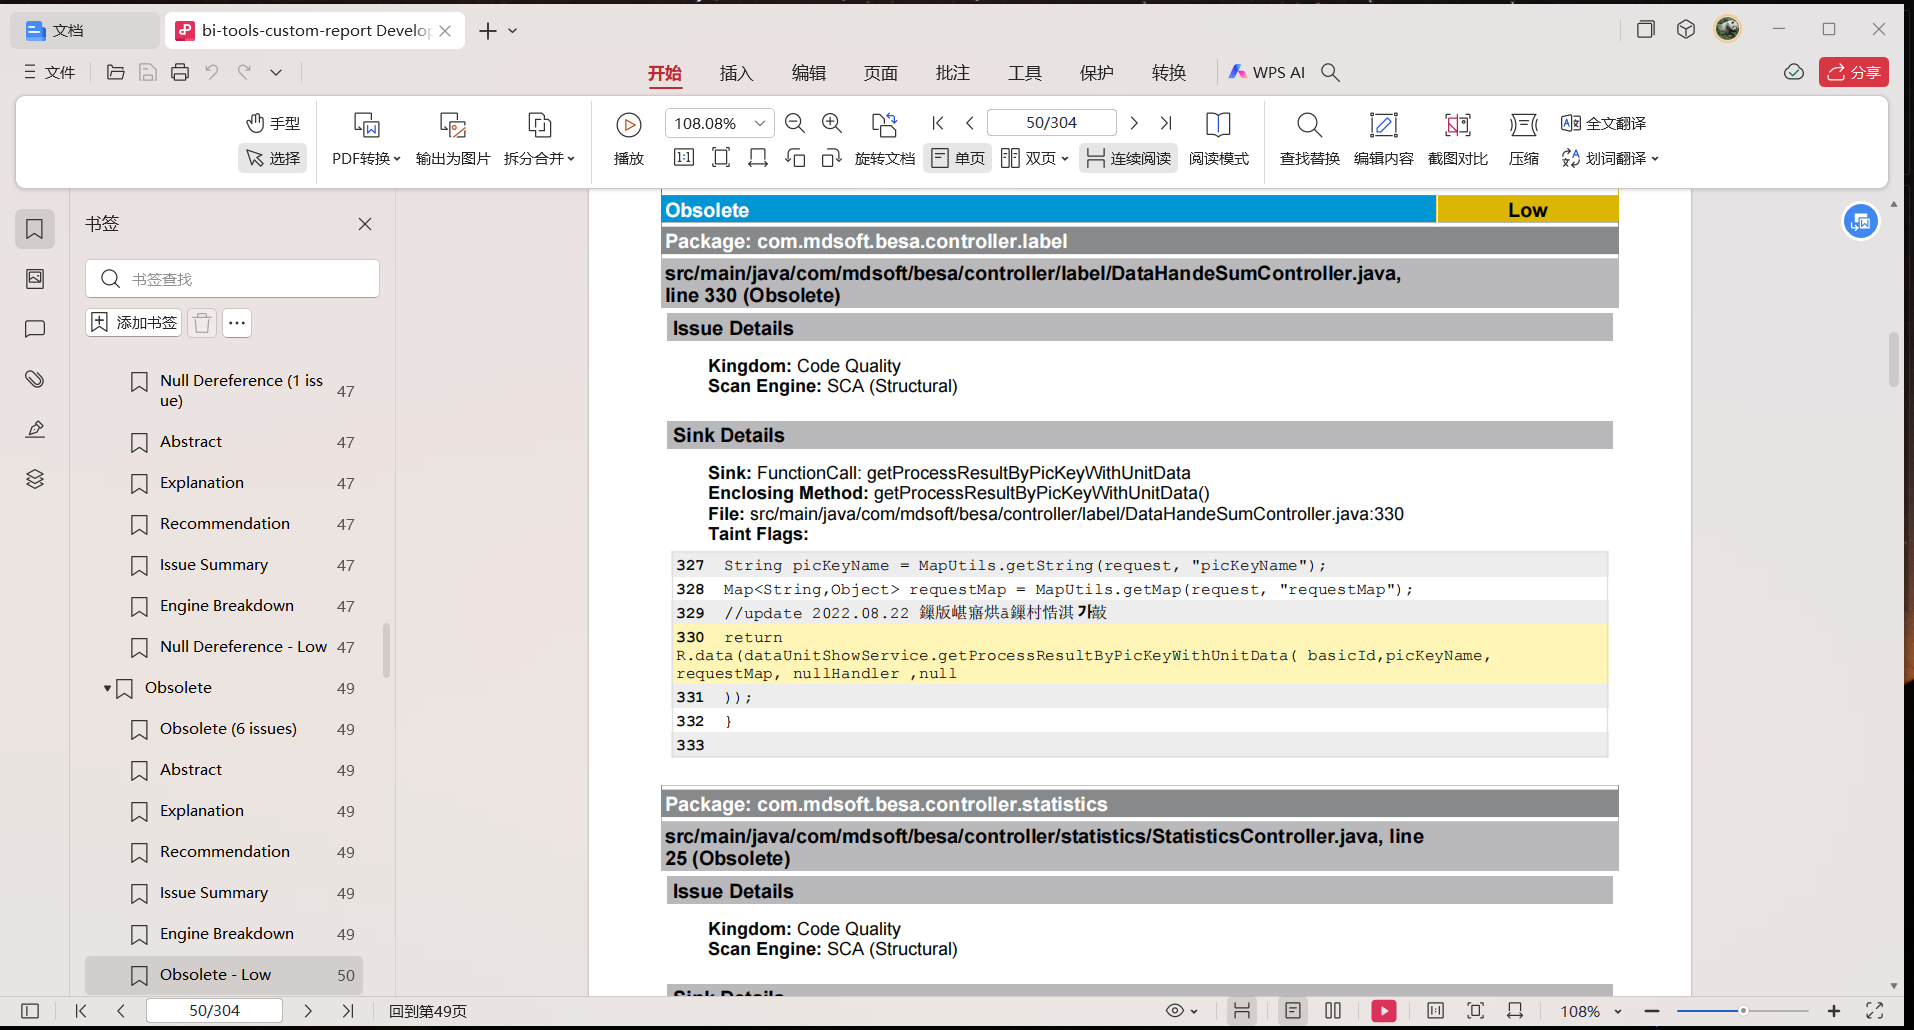Open the 编辑内容 edit content tool
The width and height of the screenshot is (1914, 1030).
1383,138
